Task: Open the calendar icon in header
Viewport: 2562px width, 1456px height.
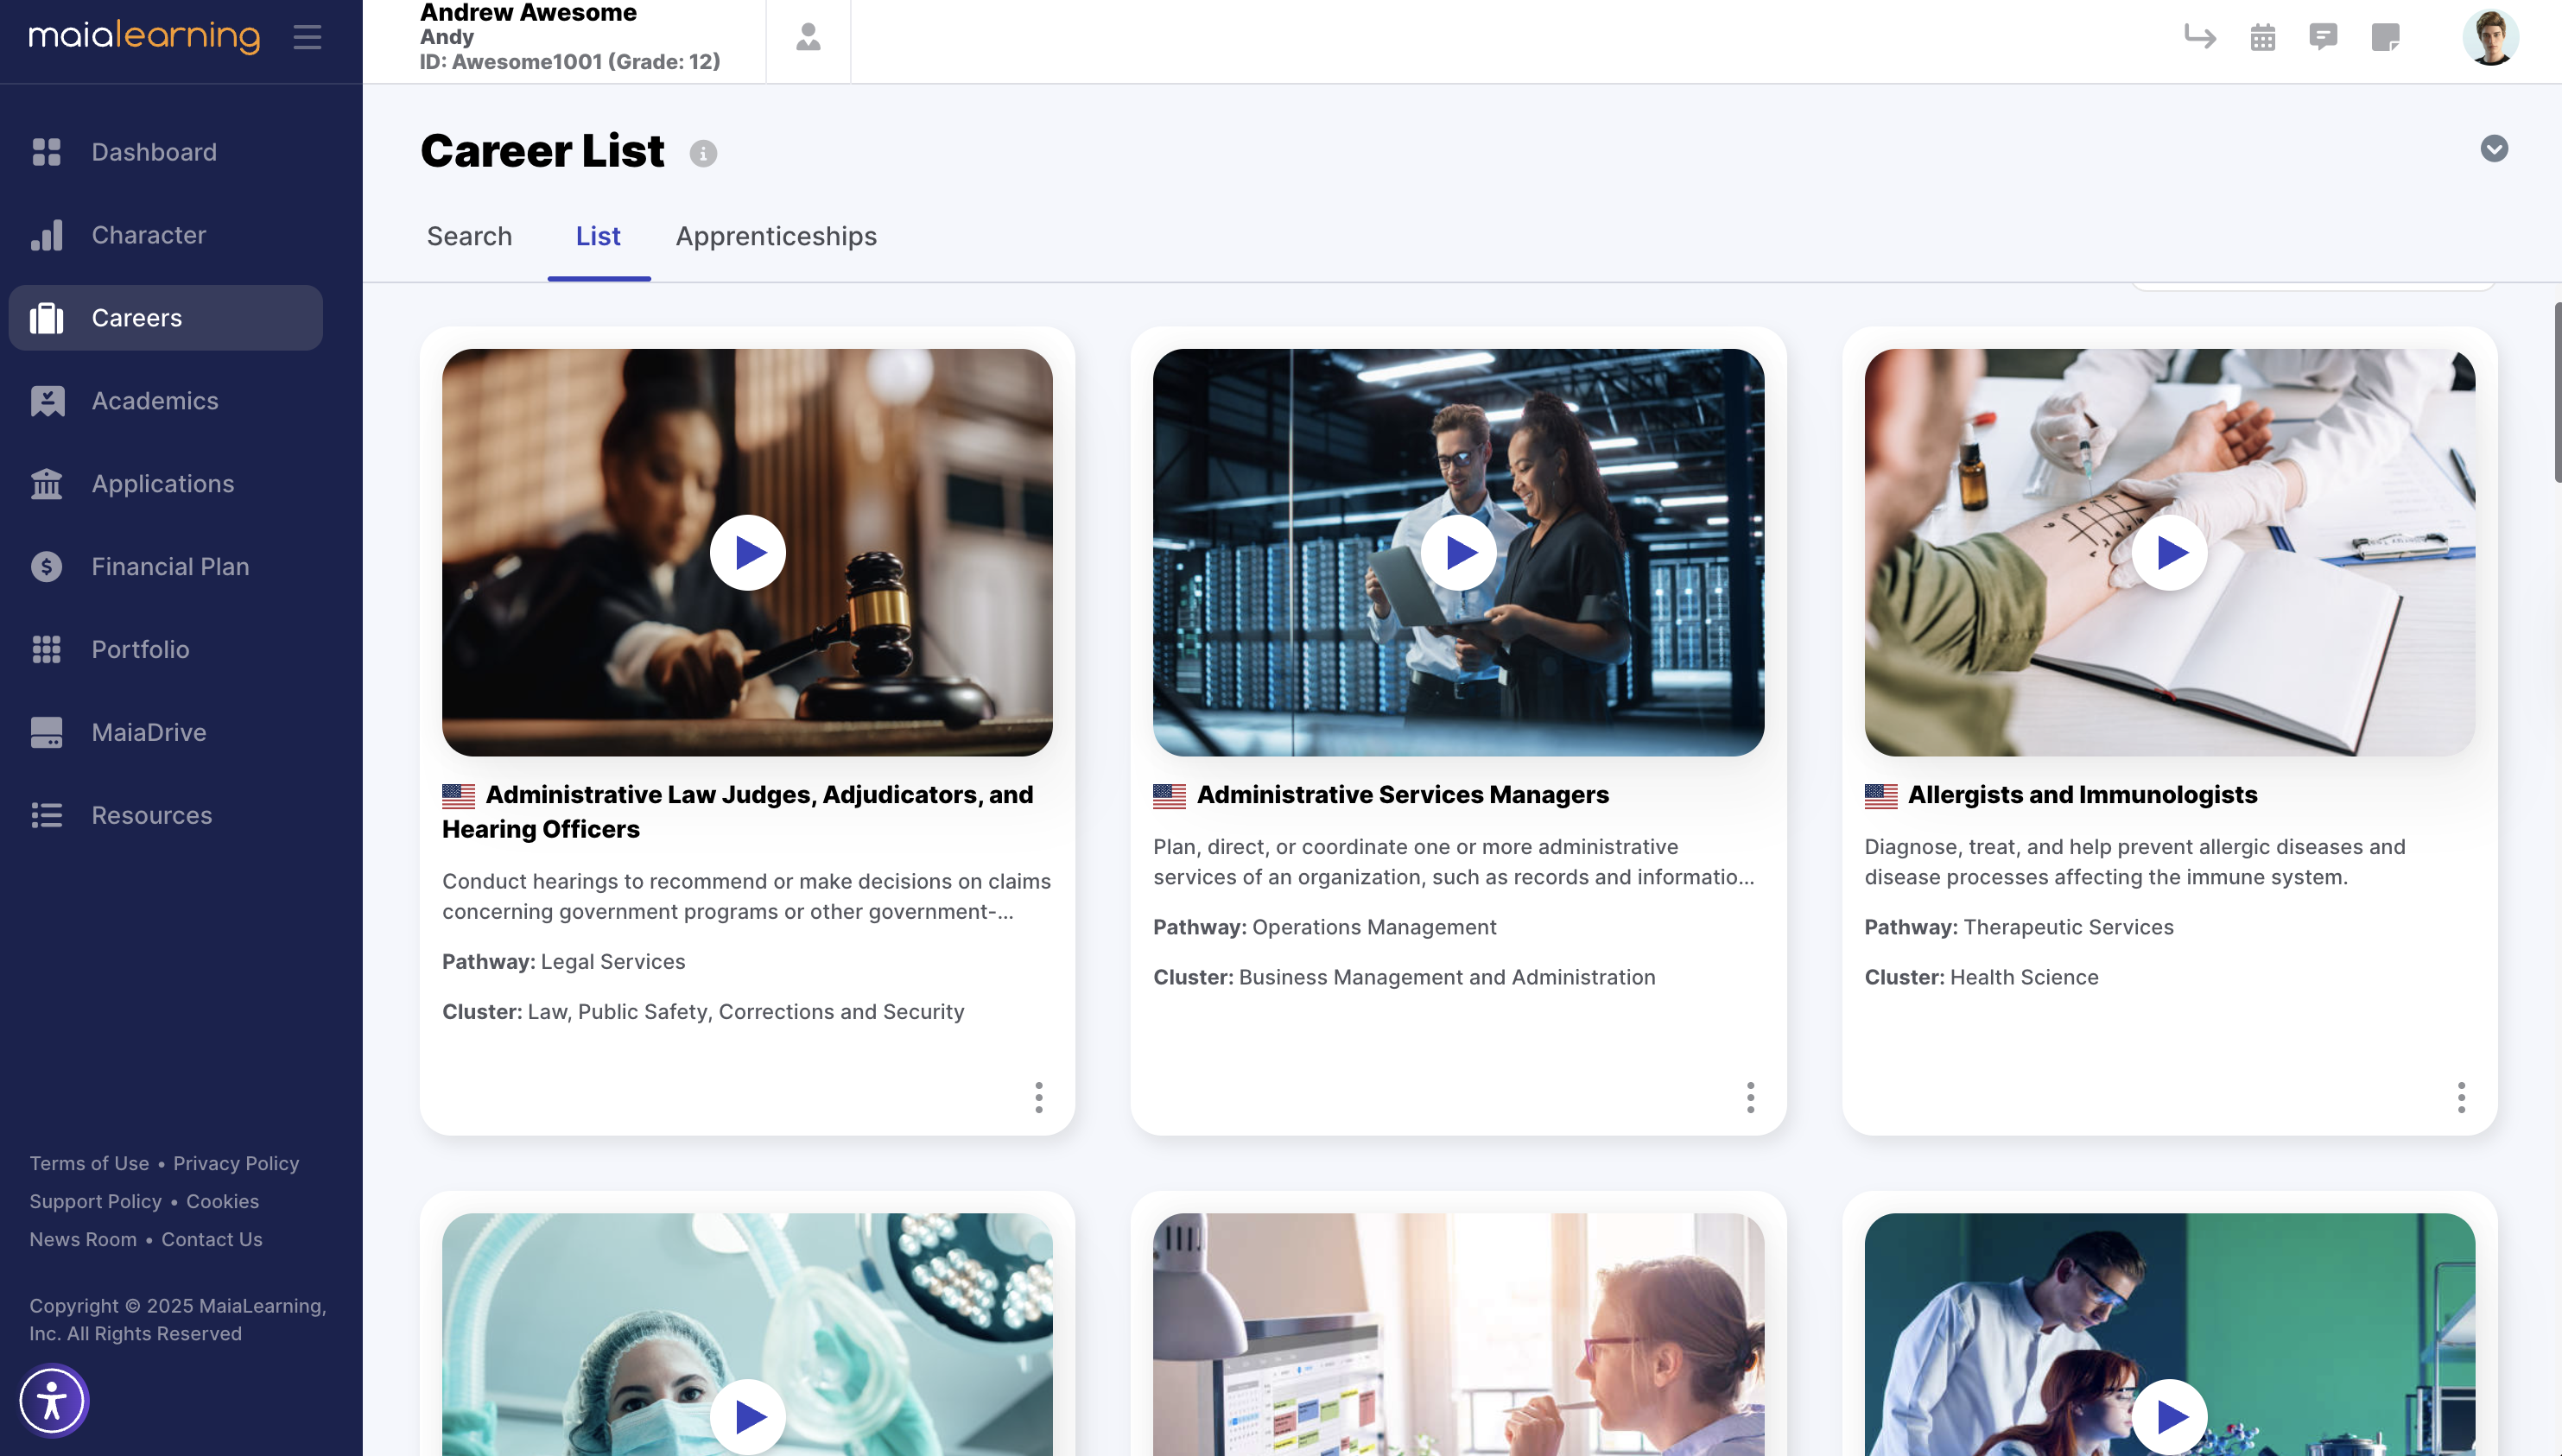Action: pos(2263,38)
